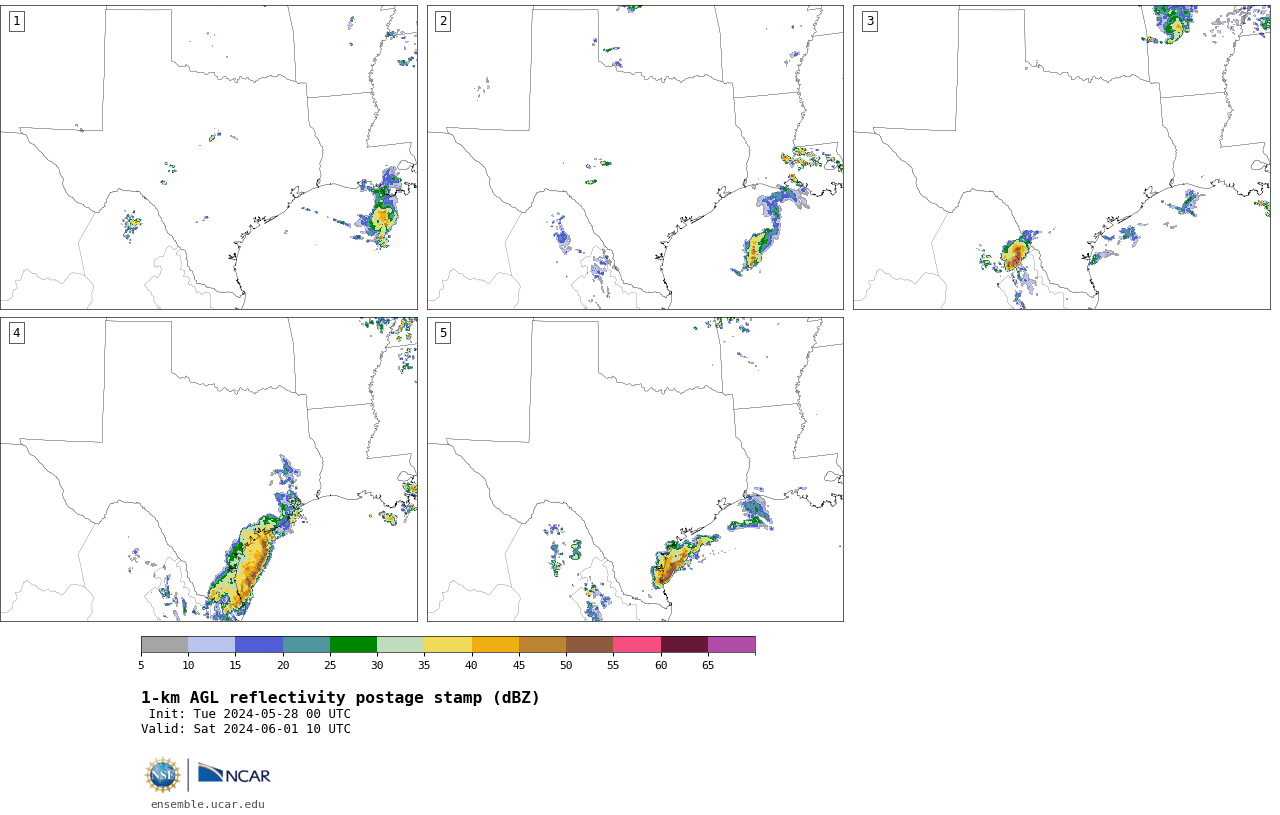The width and height of the screenshot is (1280, 815).
Task: Click the panel number 4 label
Action: 16,333
